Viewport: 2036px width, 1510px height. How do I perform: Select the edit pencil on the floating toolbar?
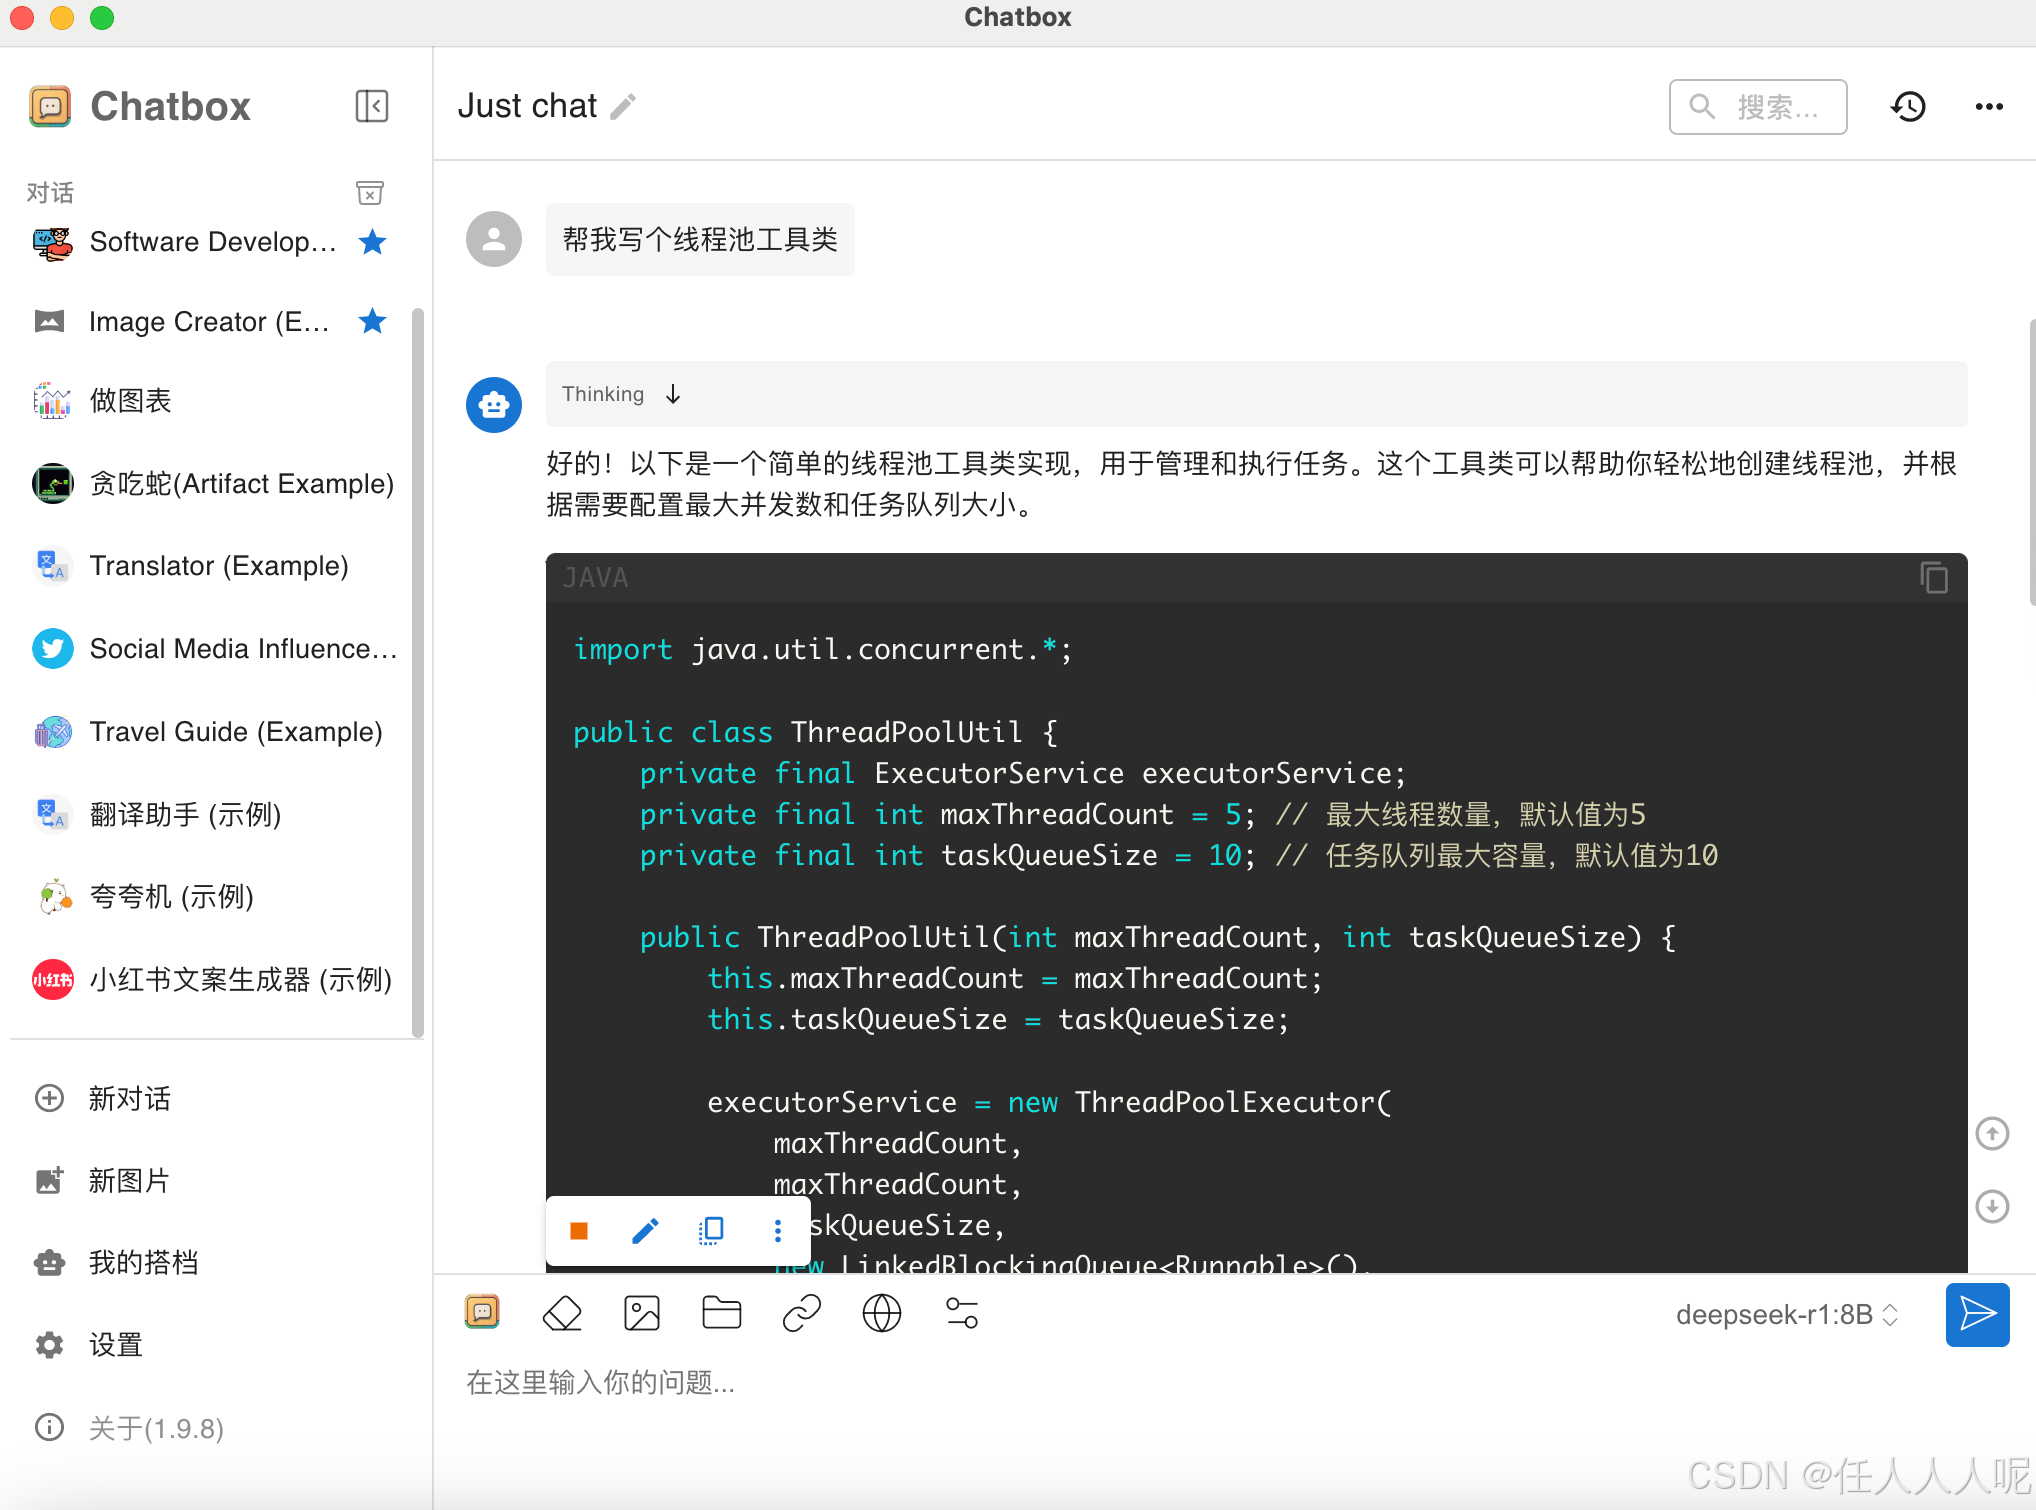[x=645, y=1230]
